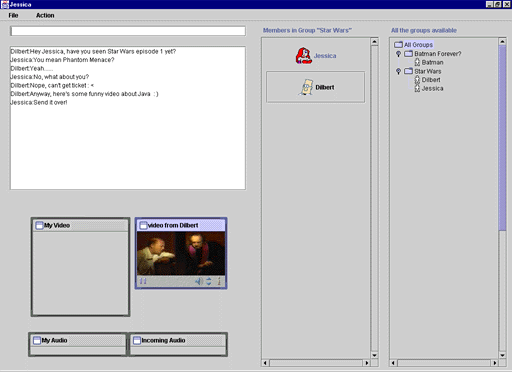Open the File menu
This screenshot has width=512, height=372.
tap(13, 15)
